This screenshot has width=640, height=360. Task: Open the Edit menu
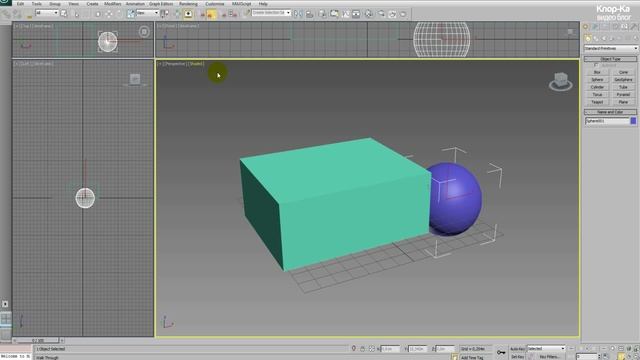(20, 4)
